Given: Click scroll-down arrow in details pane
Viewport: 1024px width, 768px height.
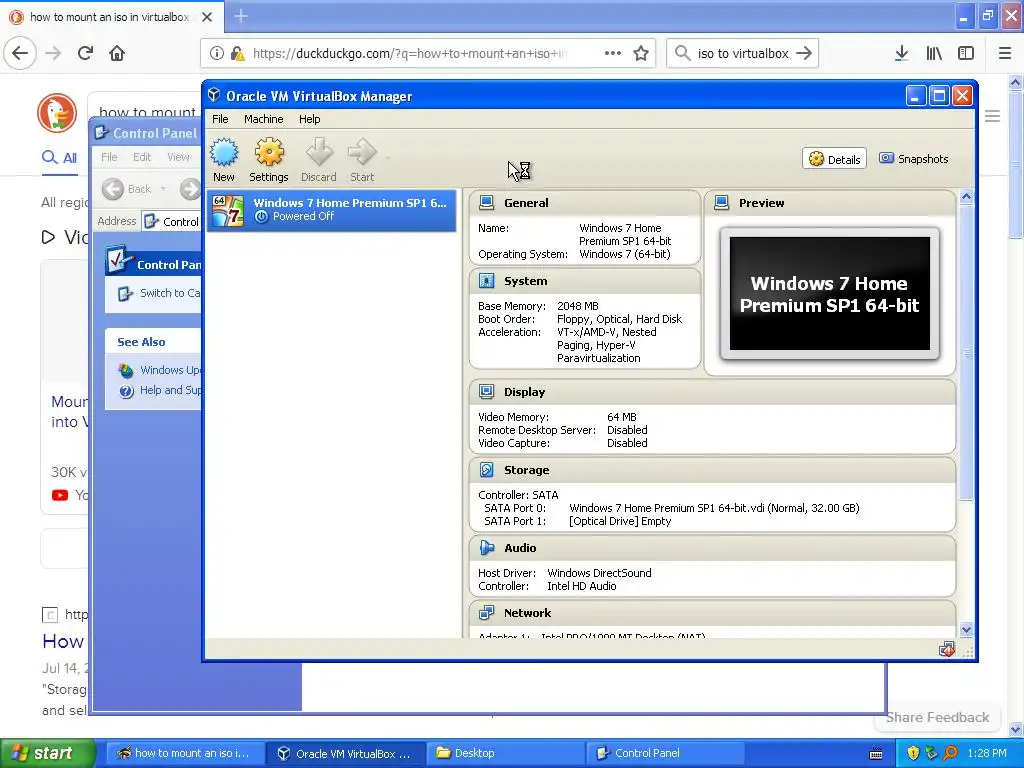Looking at the screenshot, I should pos(966,630).
